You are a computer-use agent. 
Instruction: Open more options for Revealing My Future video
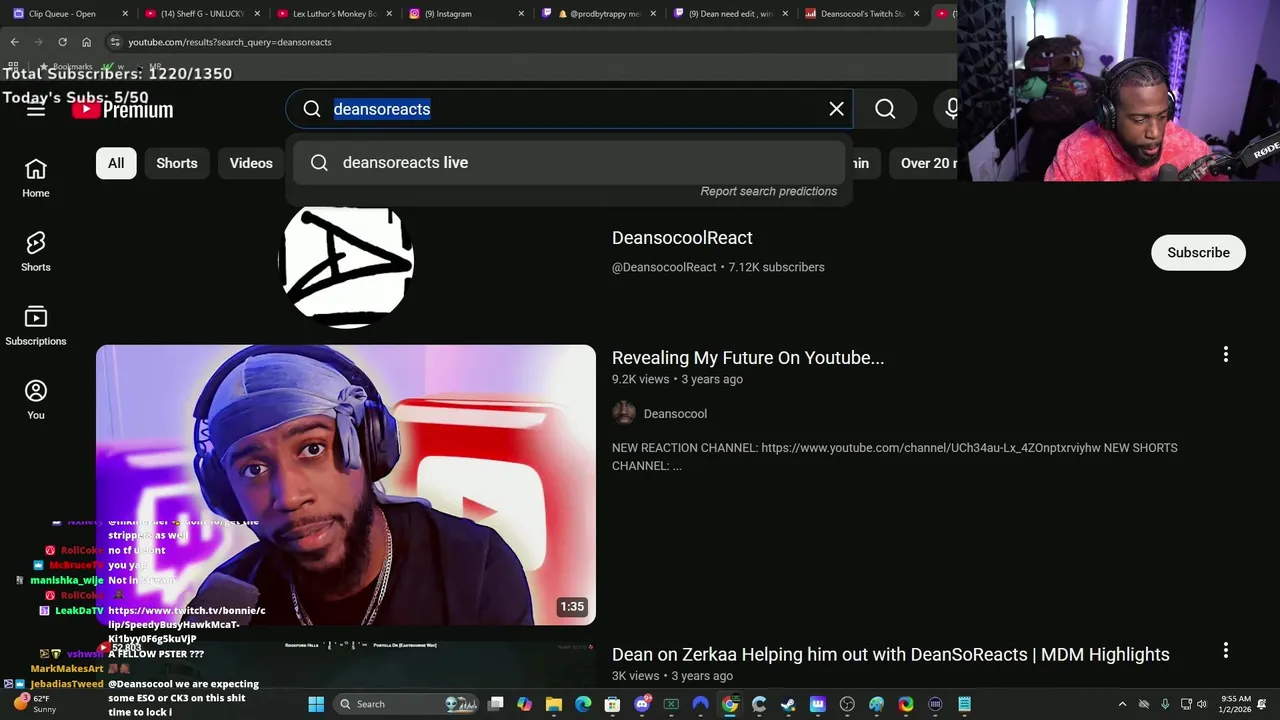[1225, 355]
